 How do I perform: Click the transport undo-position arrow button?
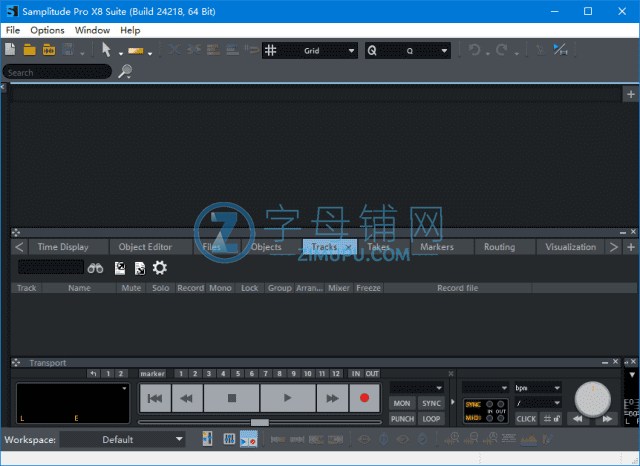click(x=93, y=373)
